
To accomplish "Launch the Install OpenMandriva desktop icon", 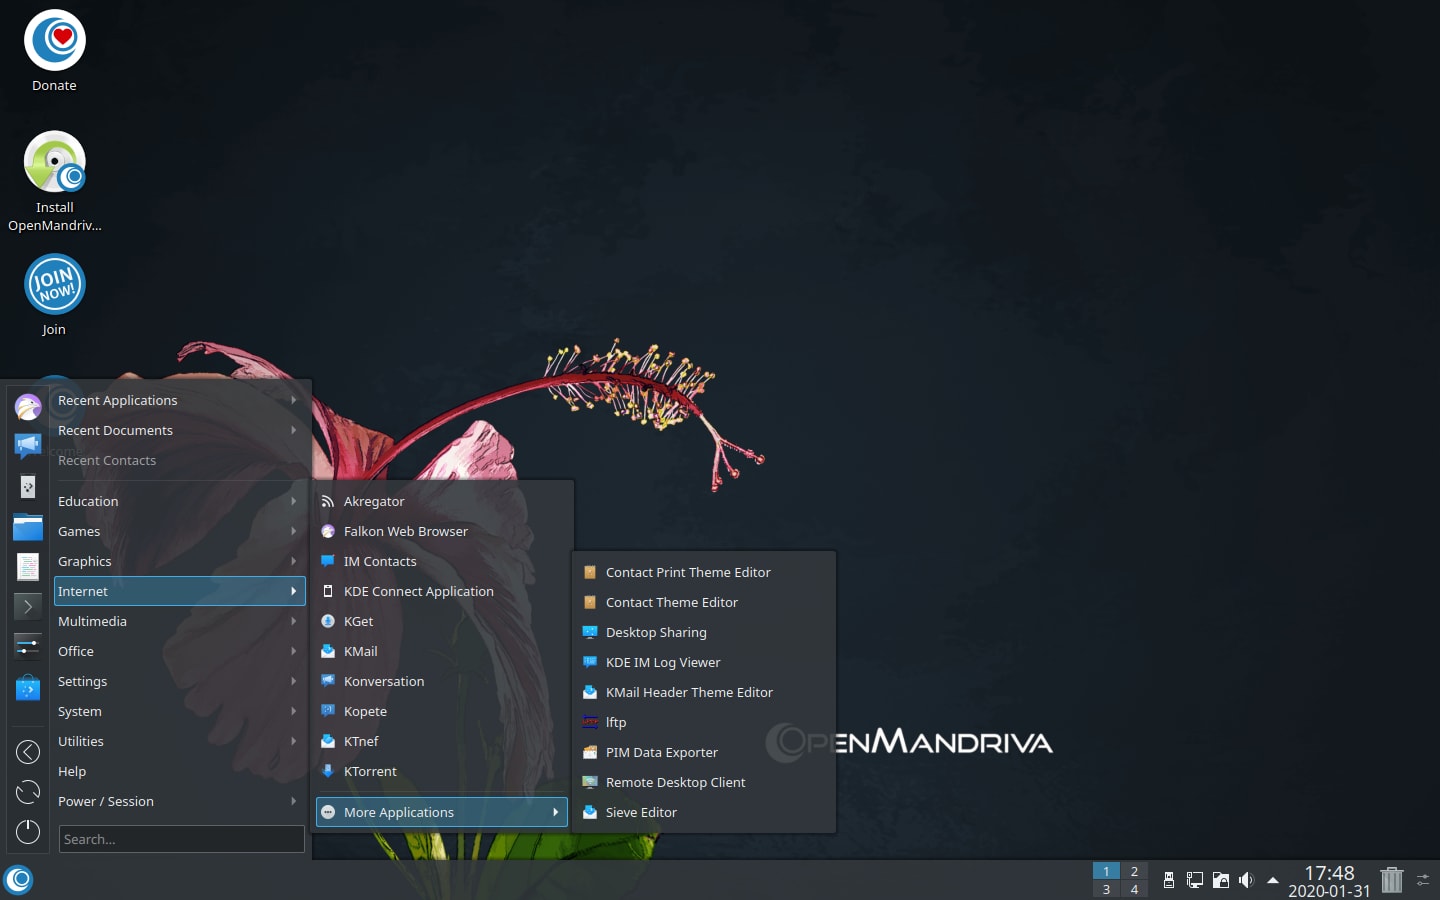I will (x=54, y=163).
